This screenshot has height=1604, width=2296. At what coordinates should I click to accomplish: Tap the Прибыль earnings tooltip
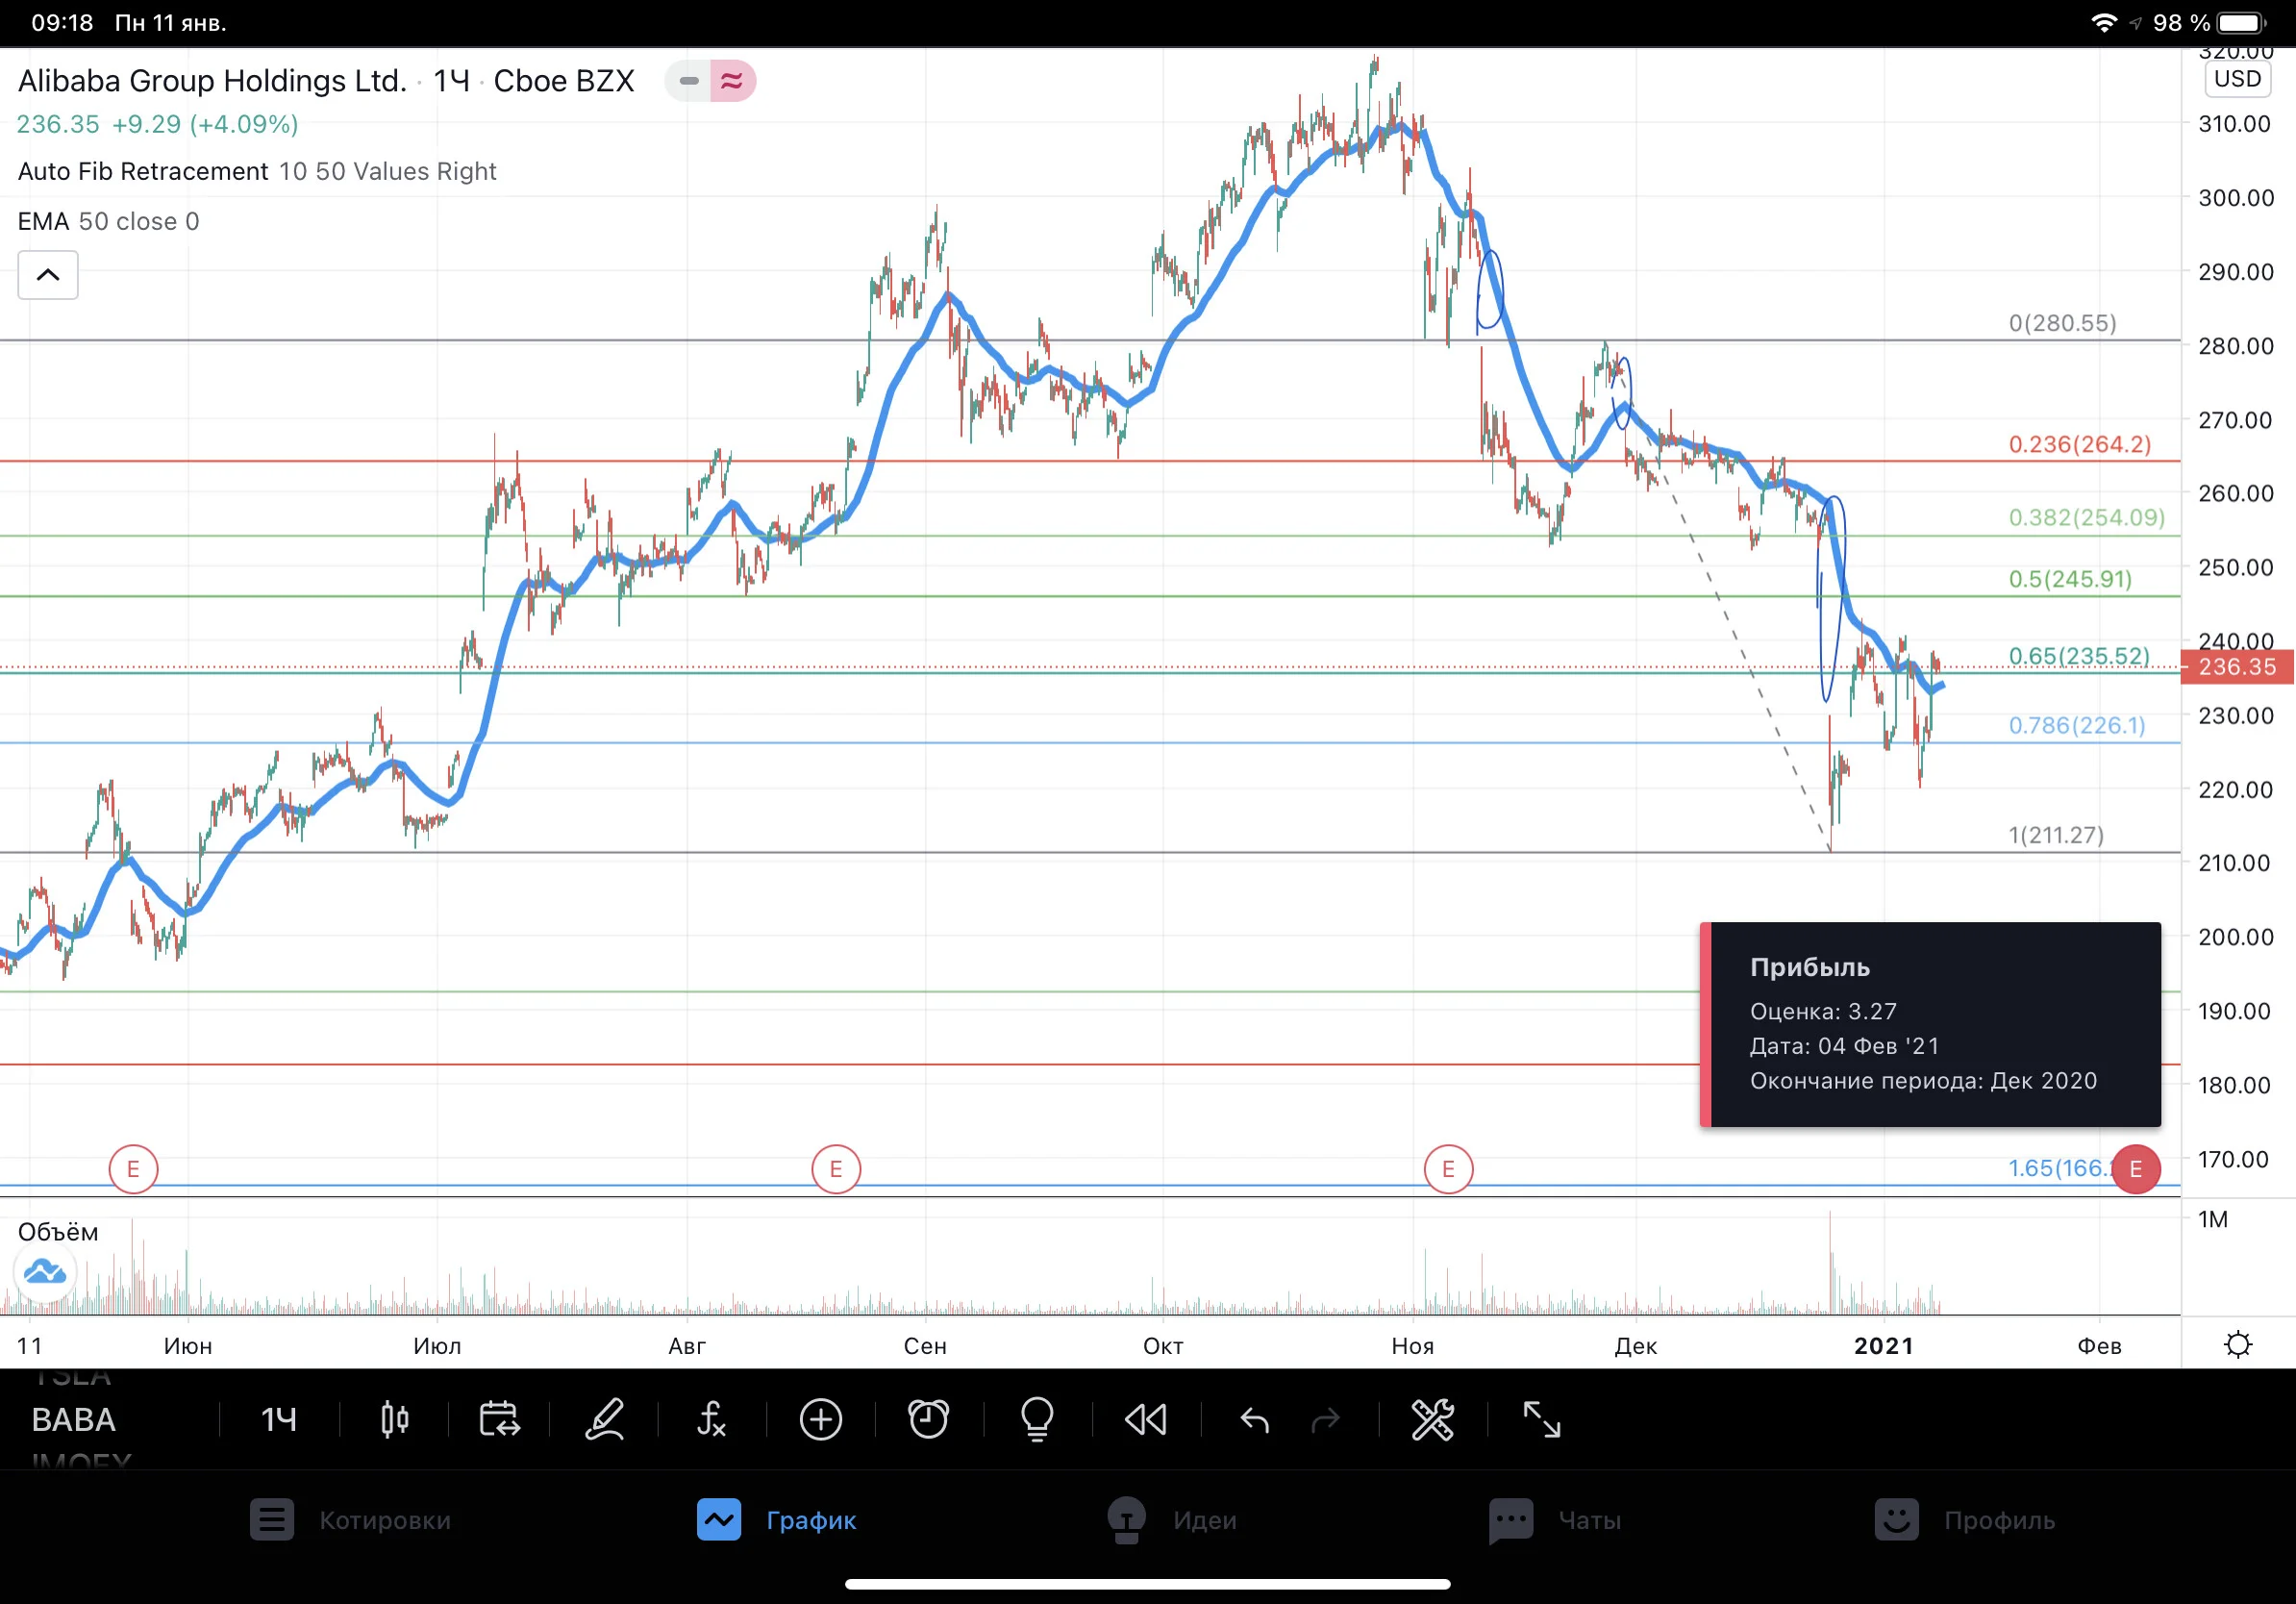click(x=1930, y=1024)
